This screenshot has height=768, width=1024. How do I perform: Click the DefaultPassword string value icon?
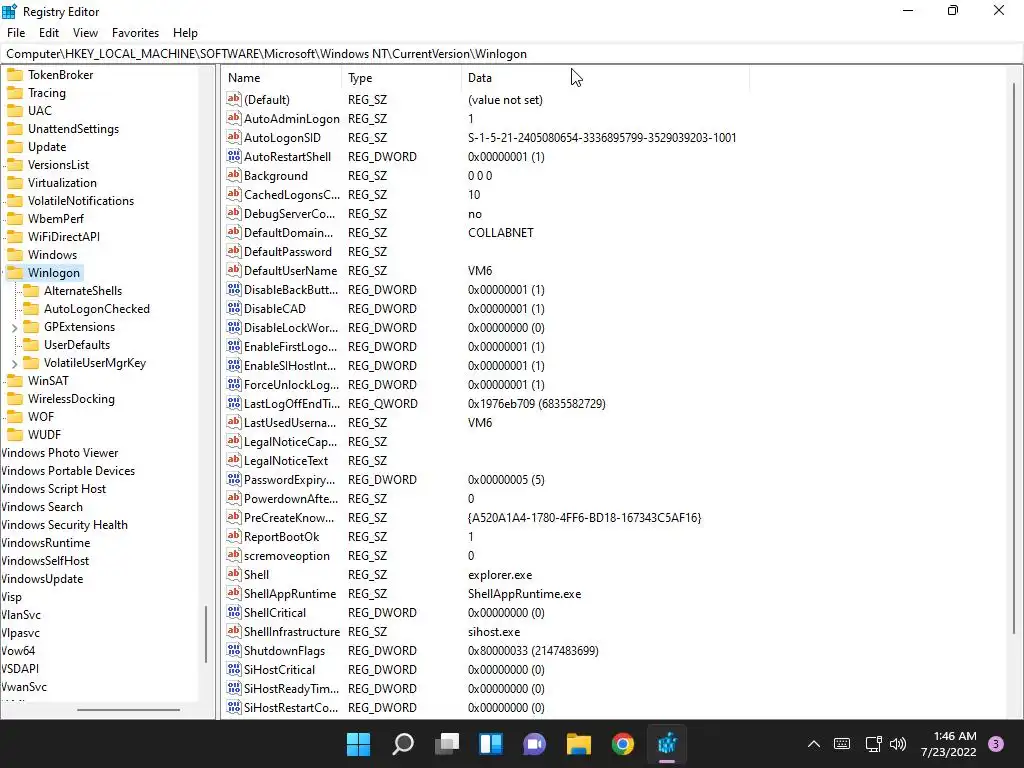tap(234, 251)
